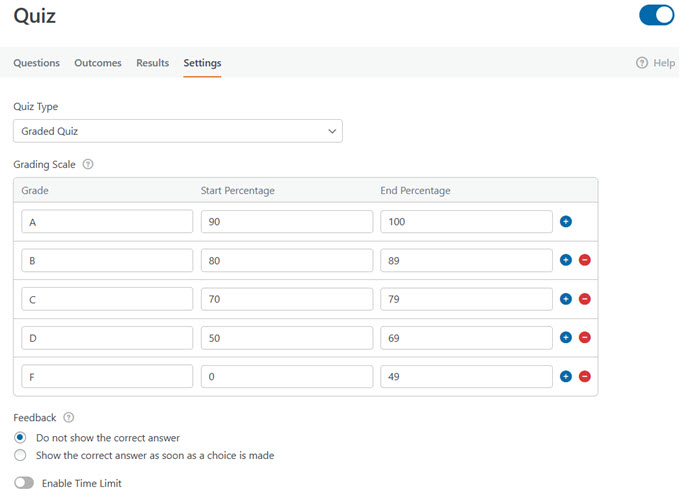Enable the Time Limit toggle
680x498 pixels.
pos(24,483)
